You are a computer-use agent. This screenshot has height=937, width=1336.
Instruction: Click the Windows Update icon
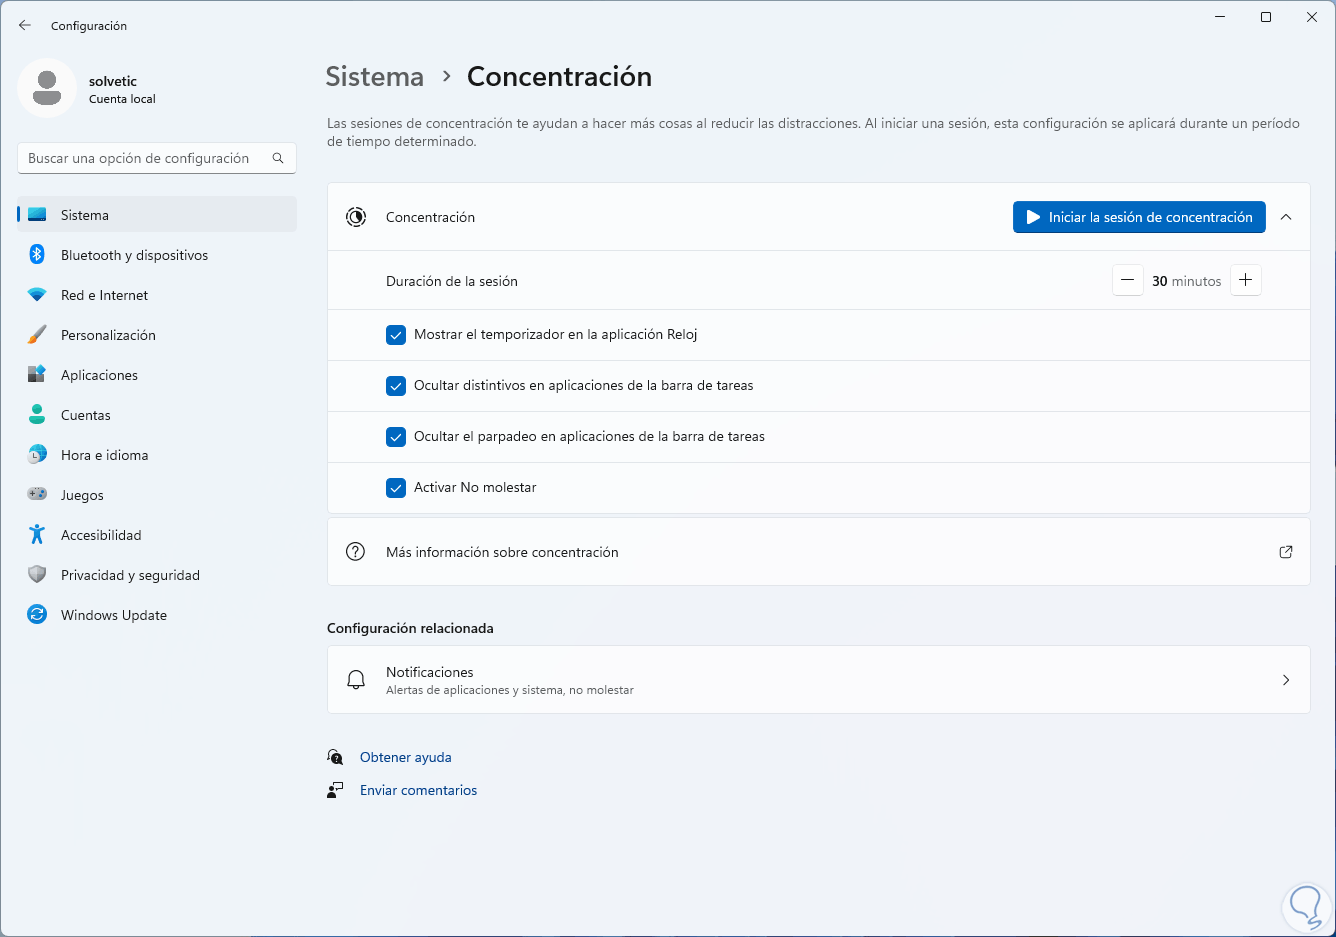pyautogui.click(x=37, y=615)
